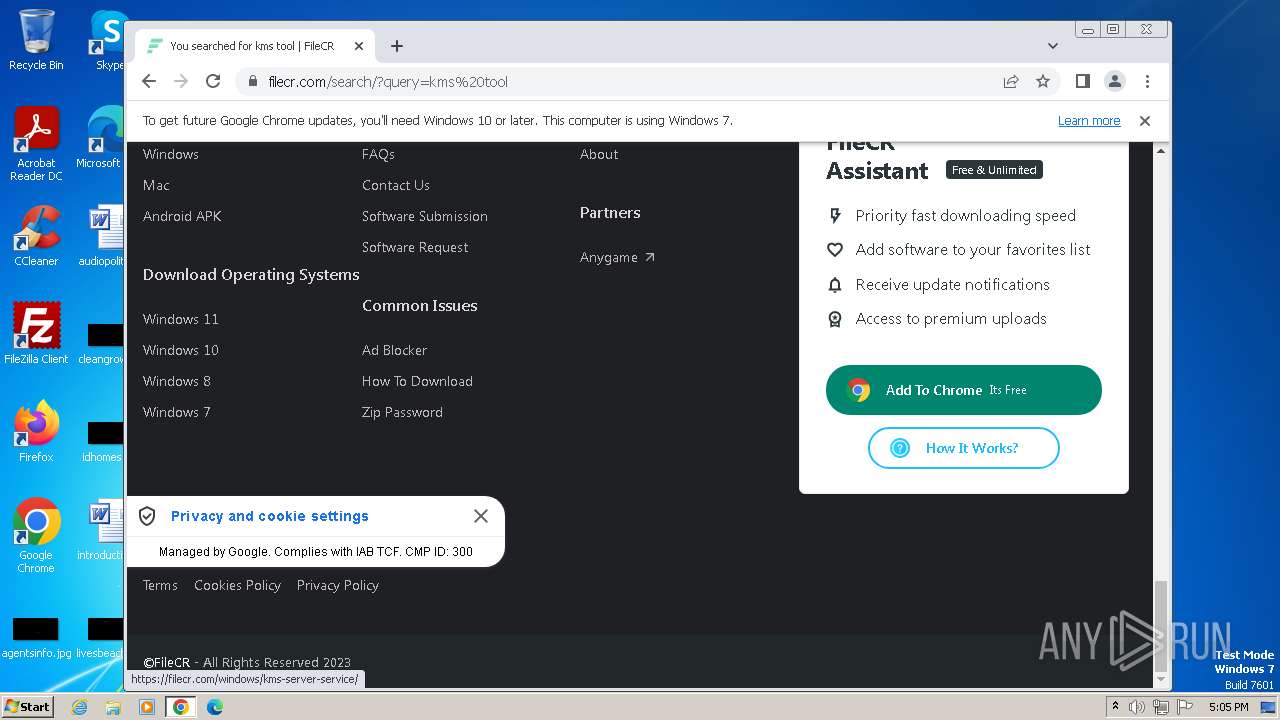1280x720 pixels.
Task: Open the FAQs link
Action: click(378, 154)
